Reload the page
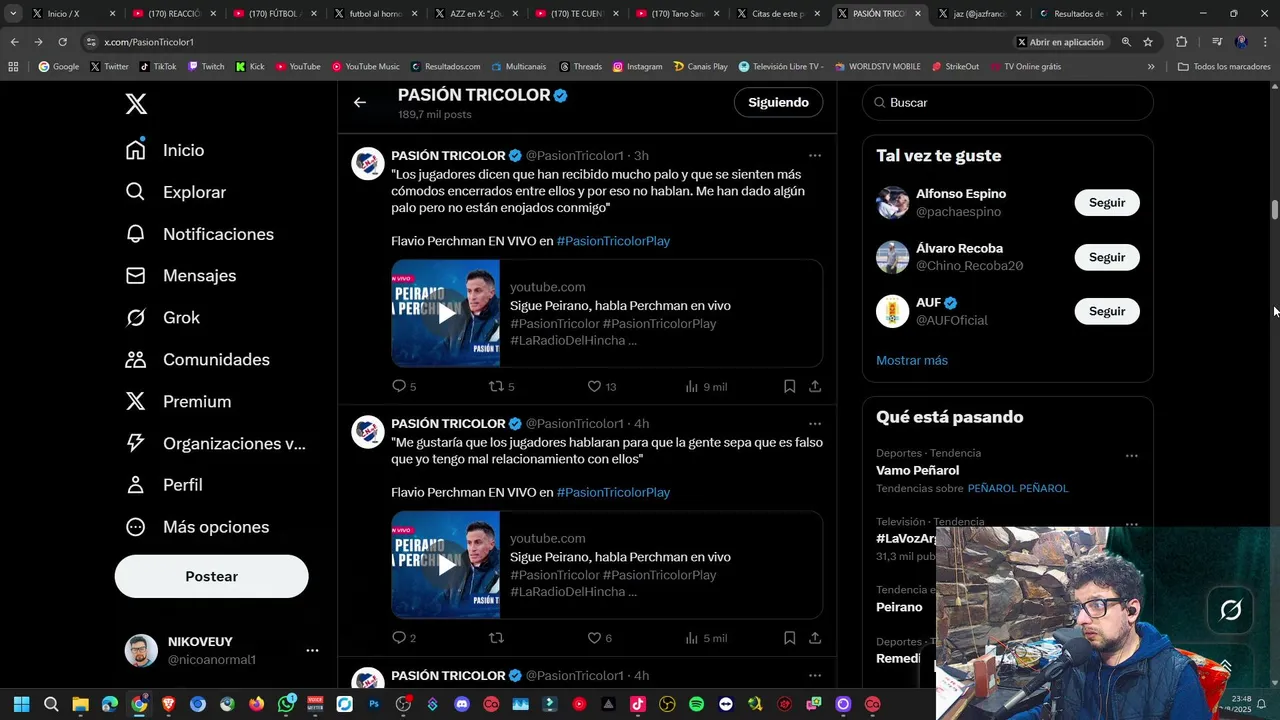This screenshot has height=720, width=1280. point(62,42)
